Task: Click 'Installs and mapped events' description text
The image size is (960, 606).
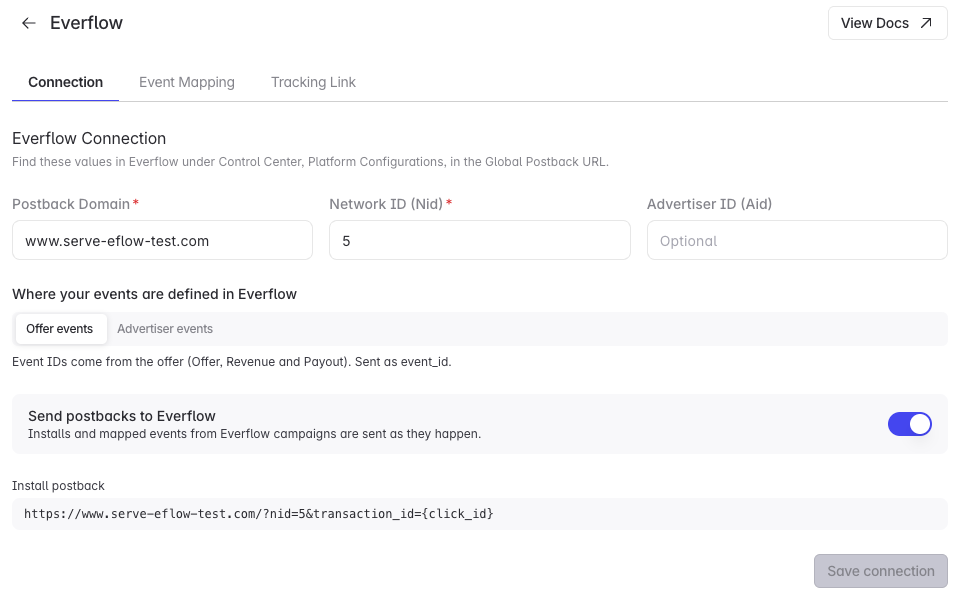Action: click(x=255, y=434)
